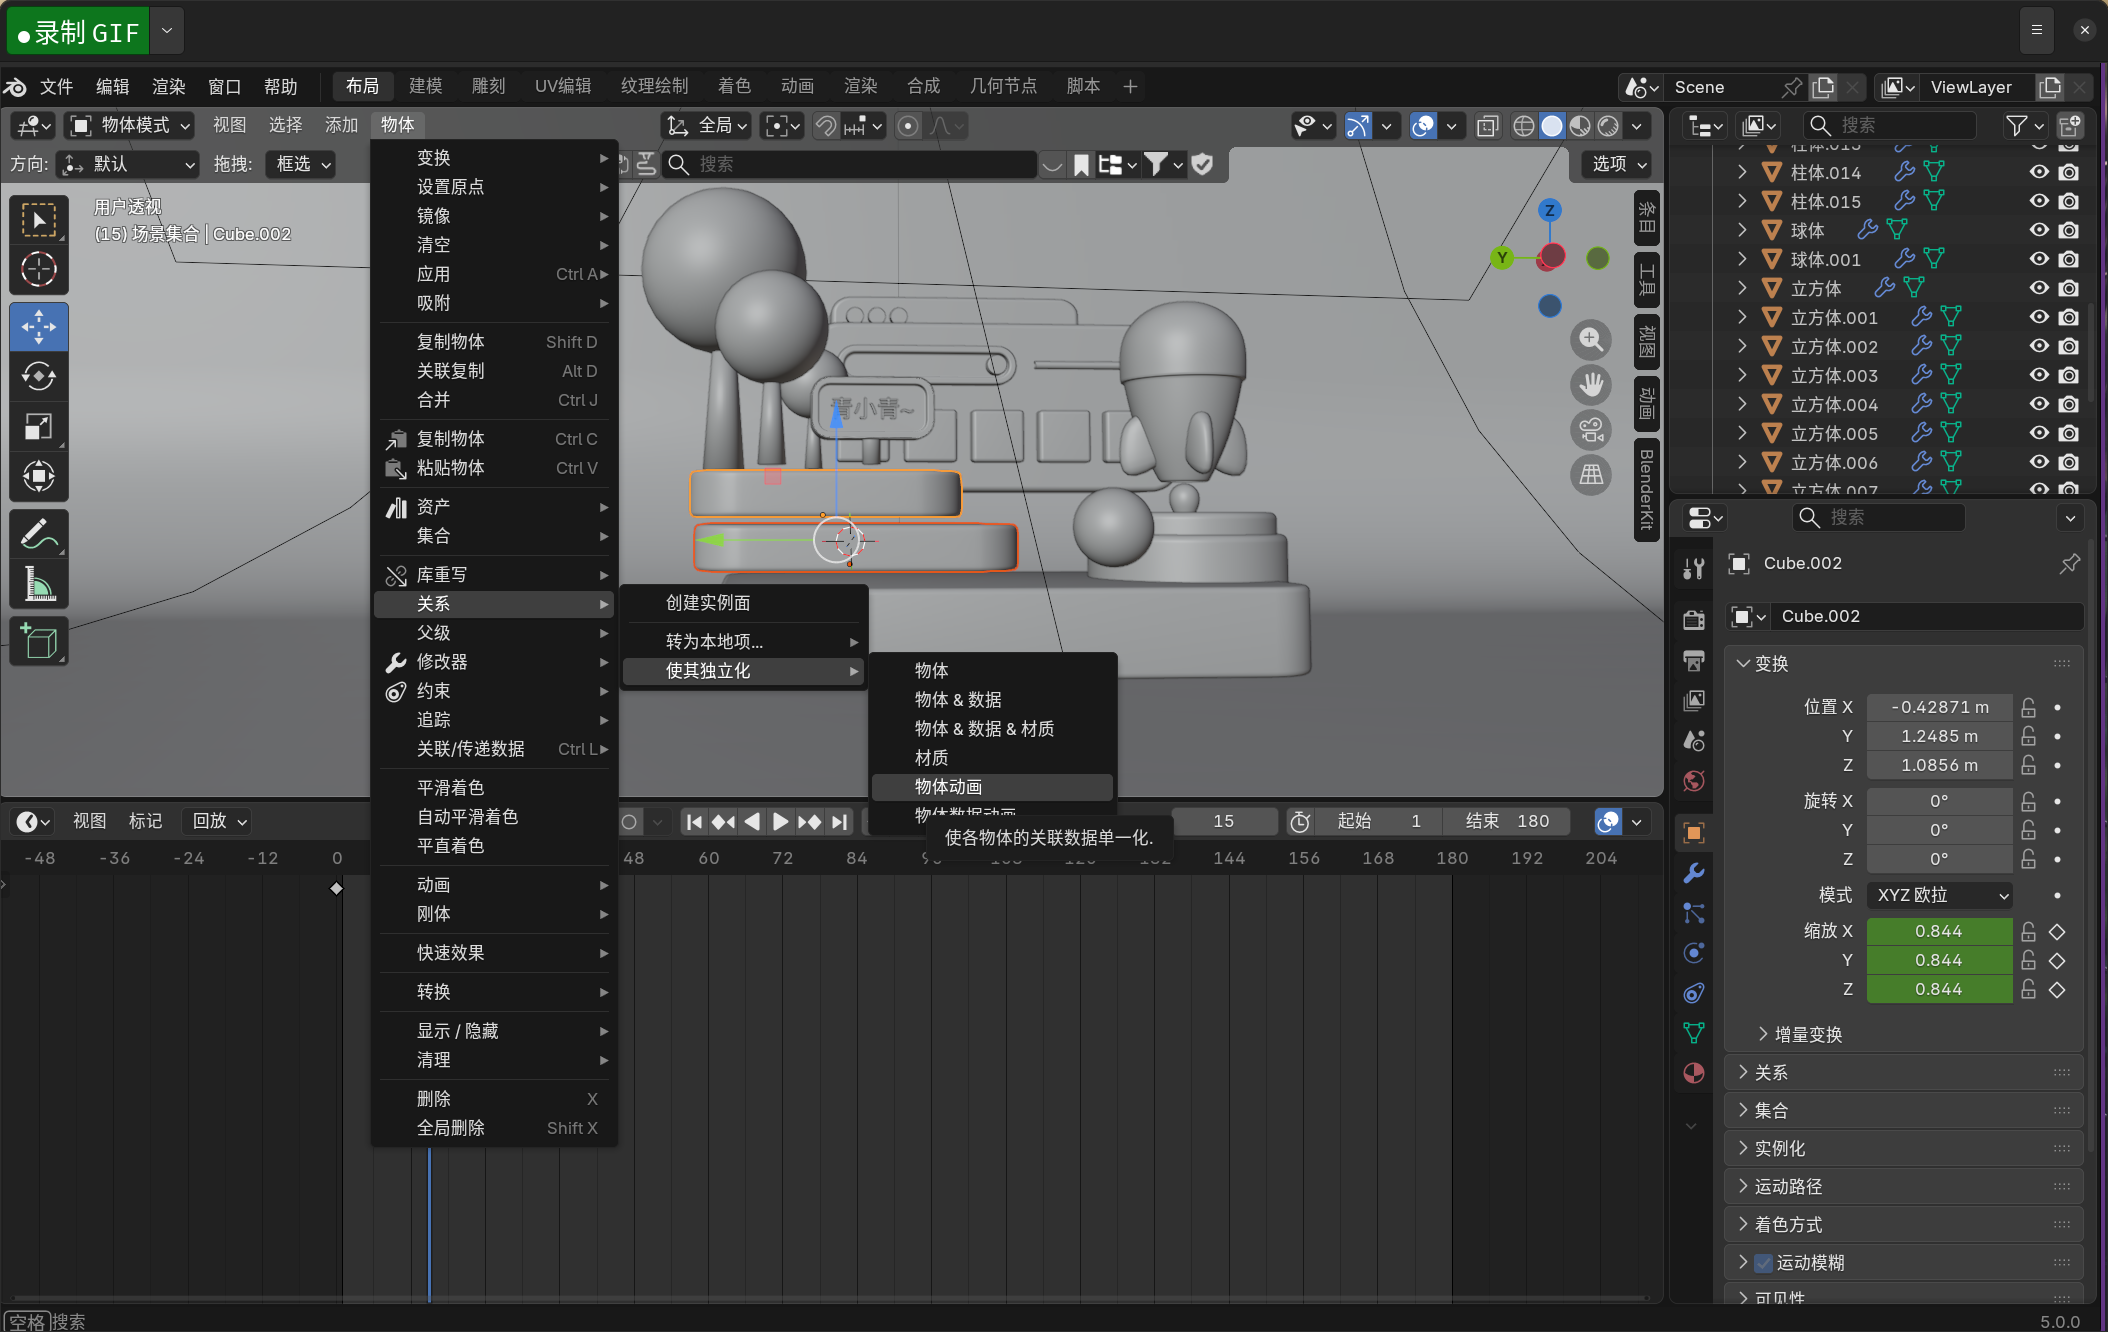Expand the 关系 panel in properties
Screen dimensions: 2108x1332
pyautogui.click(x=1771, y=1072)
